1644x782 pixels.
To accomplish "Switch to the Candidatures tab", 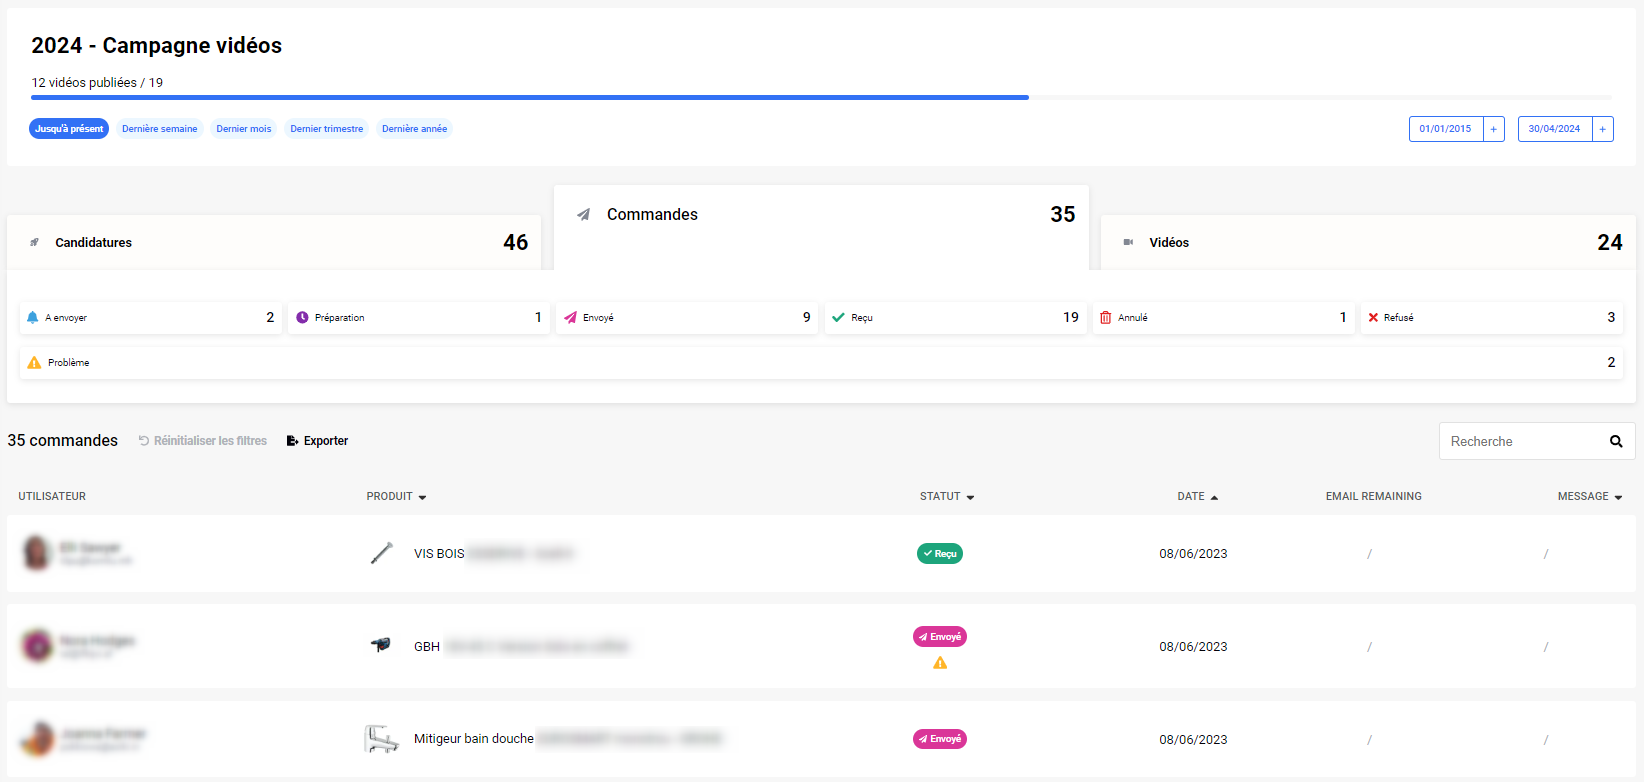I will pos(273,243).
